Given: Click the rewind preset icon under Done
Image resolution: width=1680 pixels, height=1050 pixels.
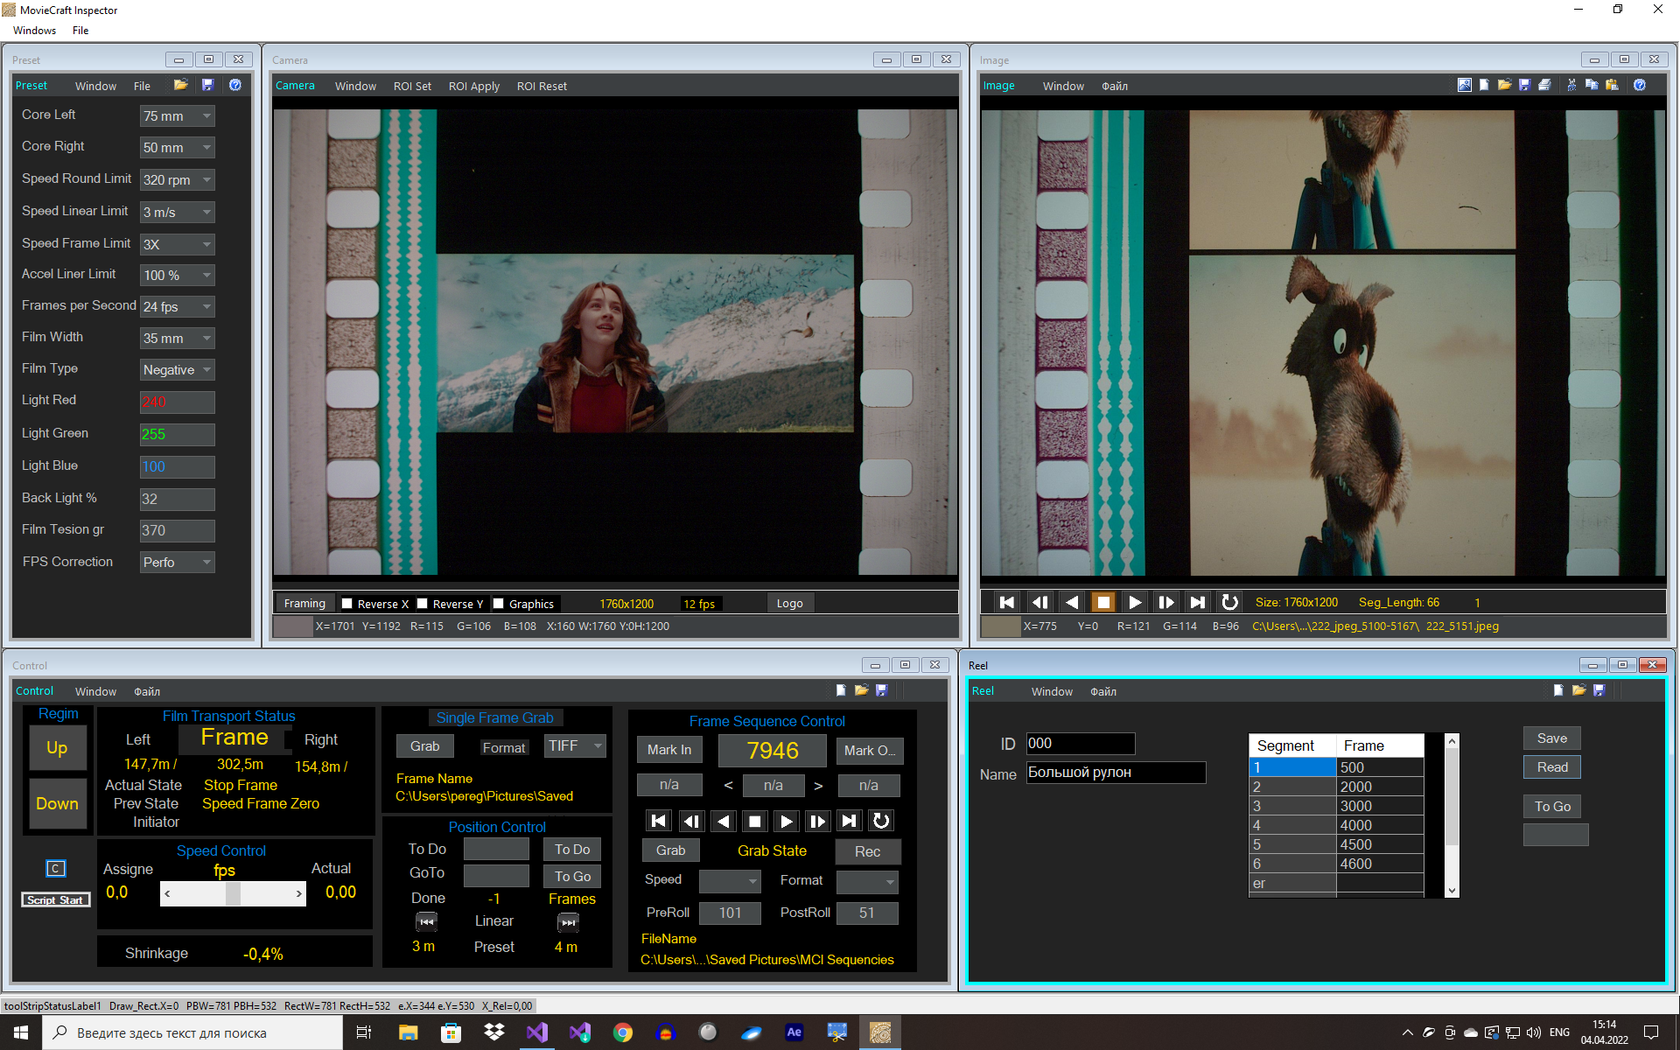Looking at the screenshot, I should [426, 922].
